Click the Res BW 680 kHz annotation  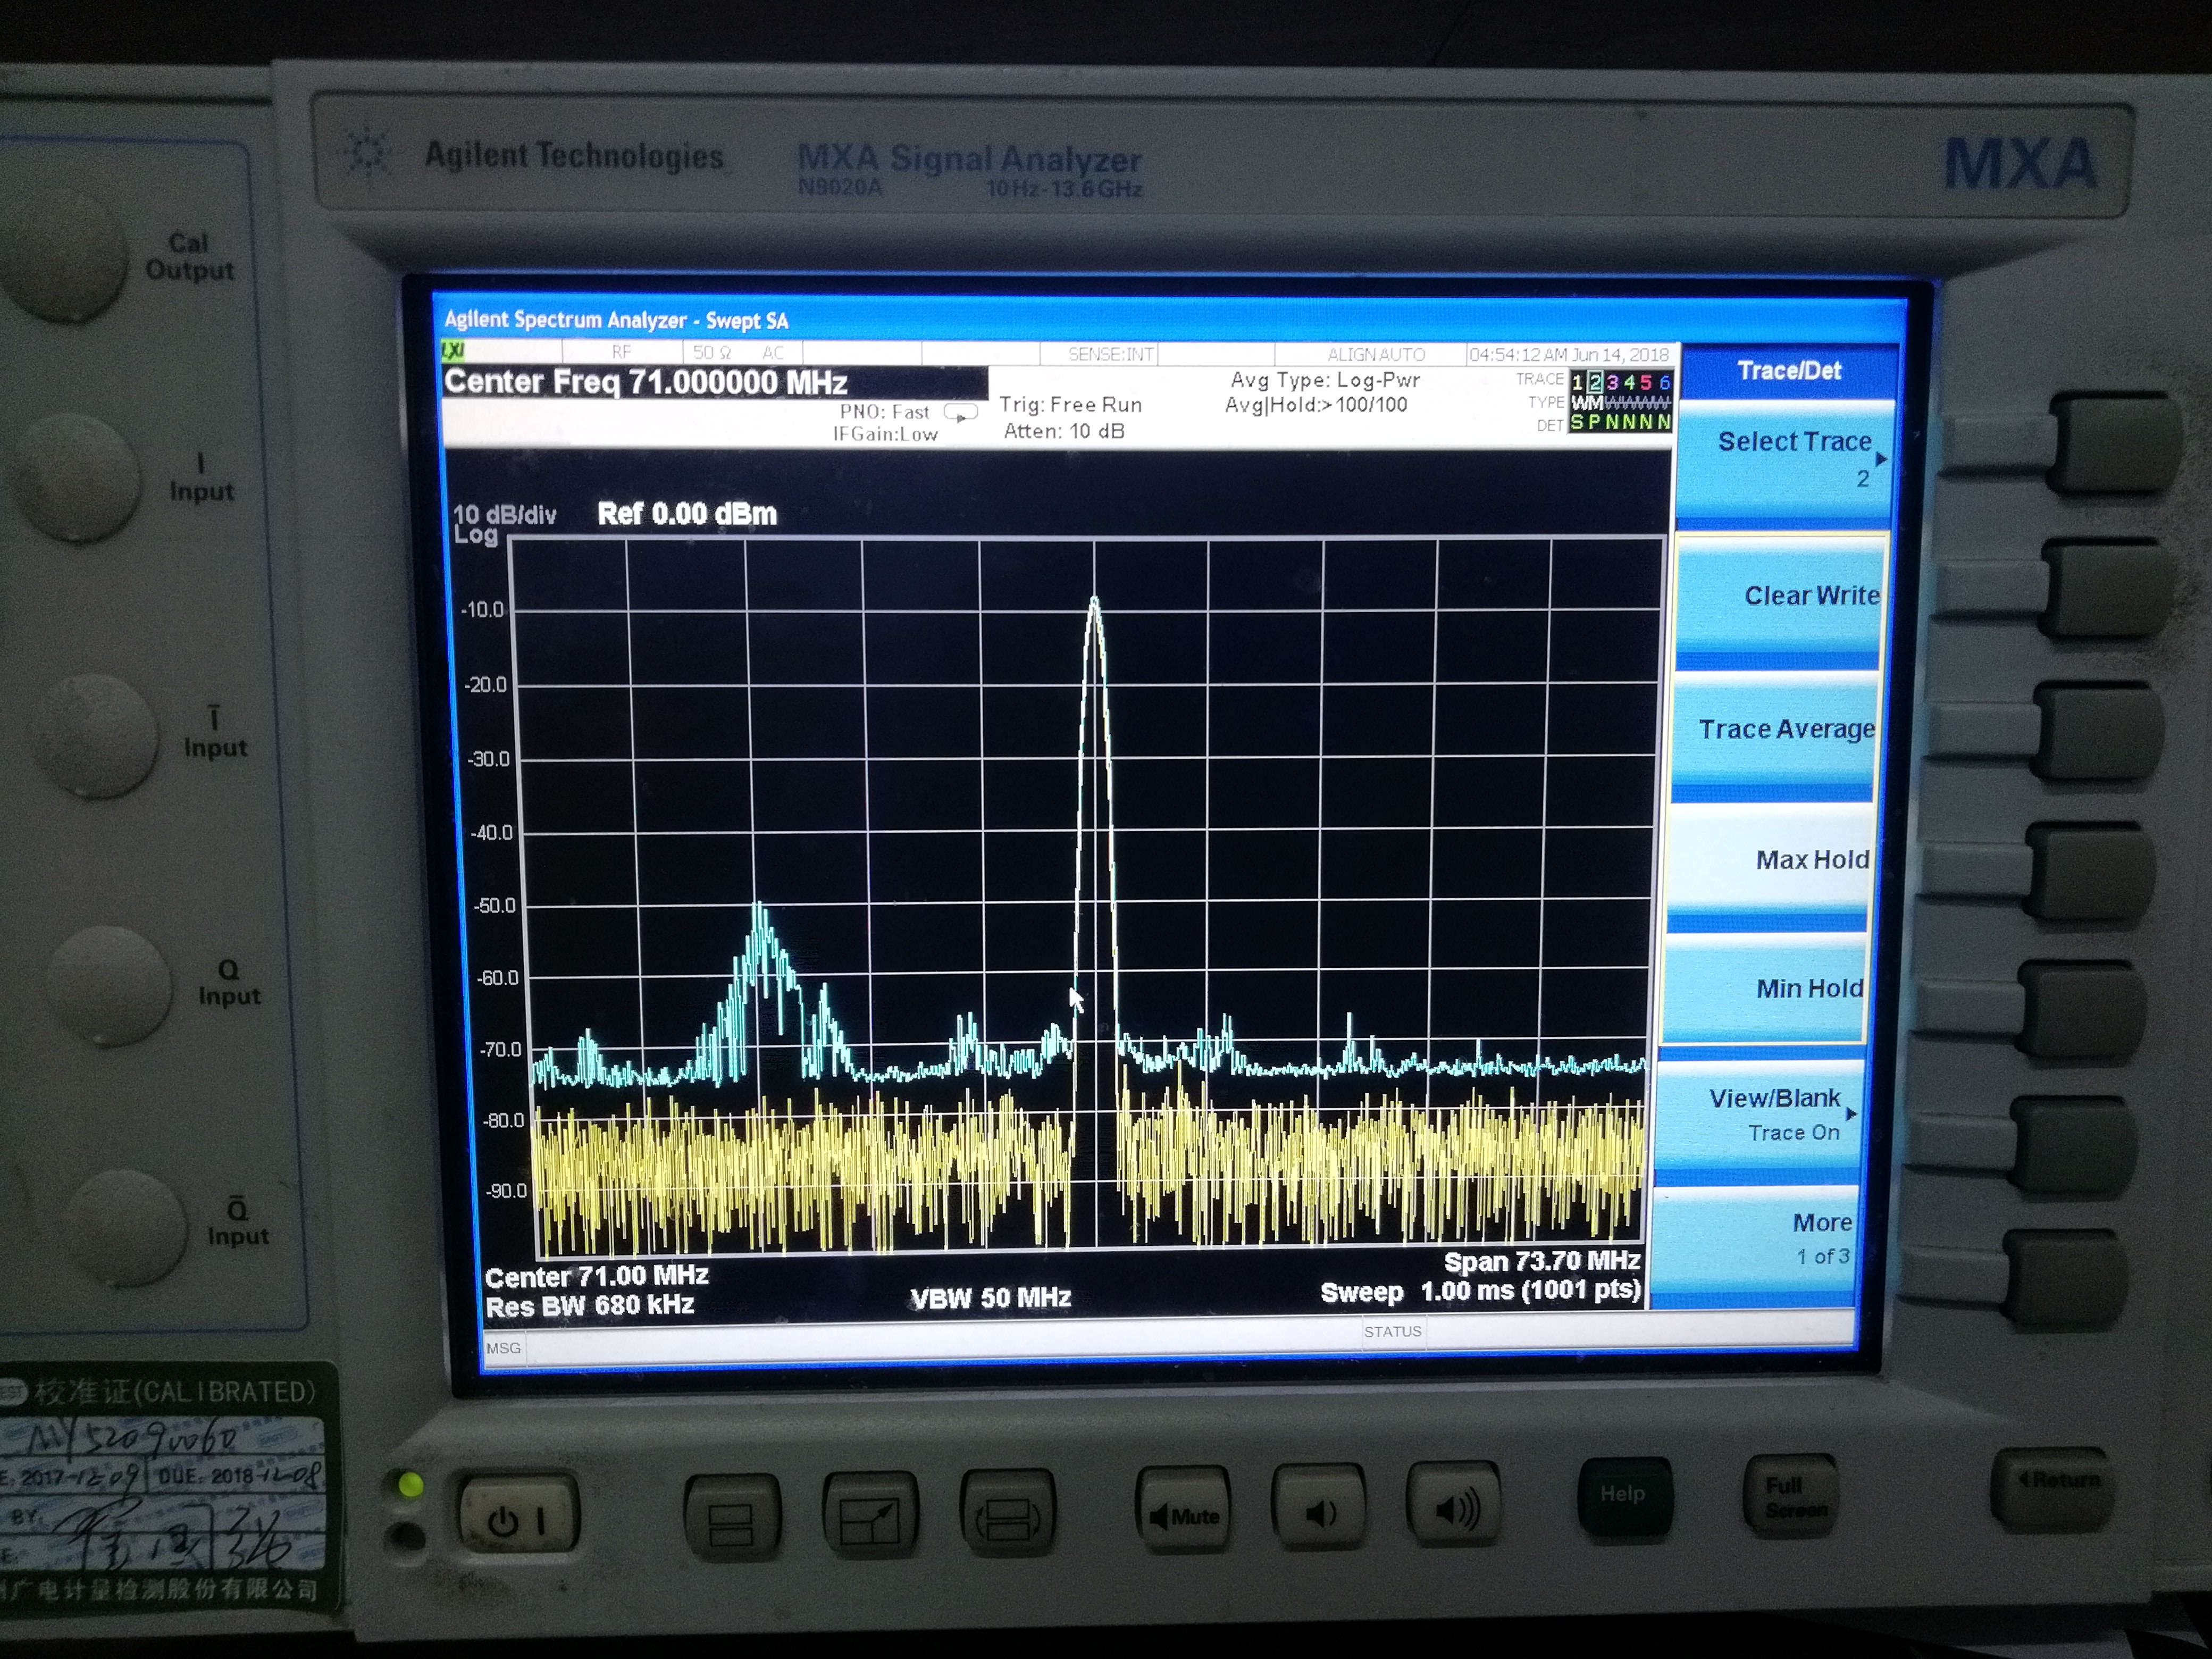590,1306
